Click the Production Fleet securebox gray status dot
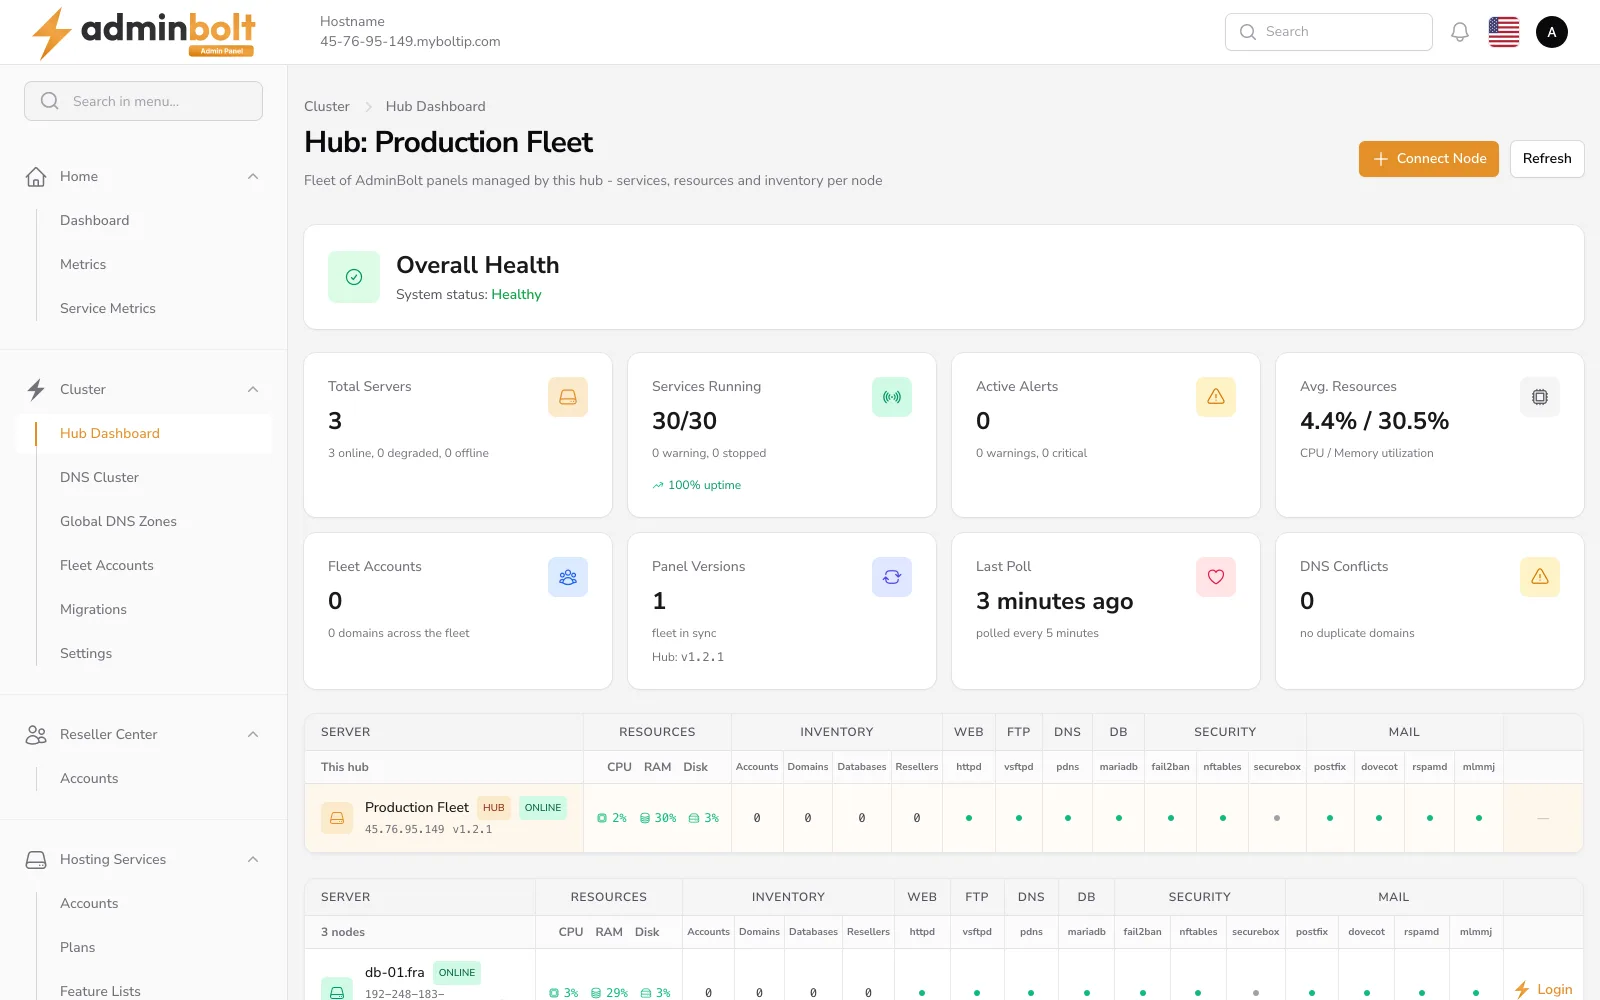 tap(1277, 818)
